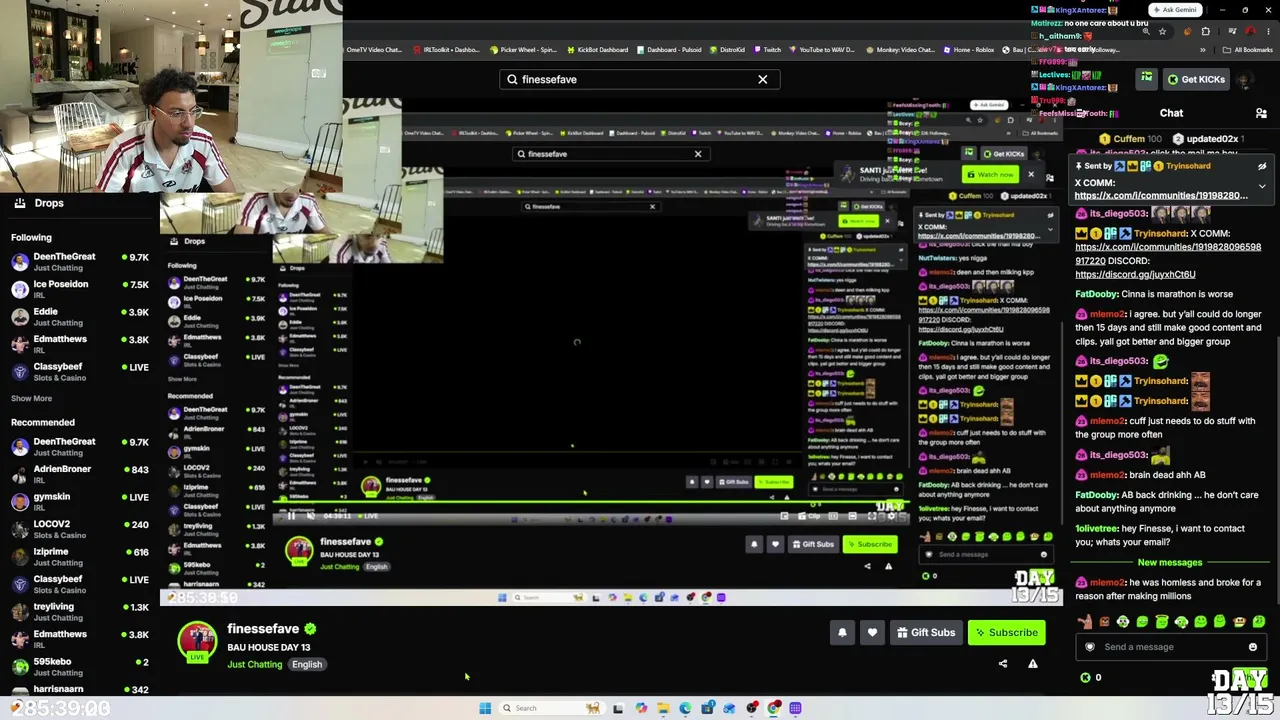Screen dimensions: 1280x720
Task: Open treyliving recommended channel
Action: [80, 612]
